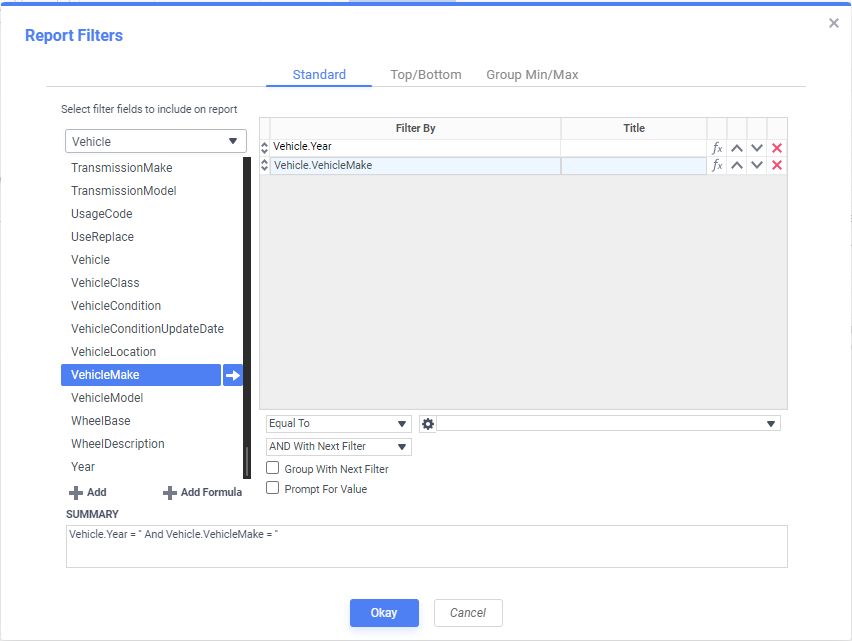Delete the Vehicle.Year filter with red X
This screenshot has width=852, height=641.
coord(777,148)
